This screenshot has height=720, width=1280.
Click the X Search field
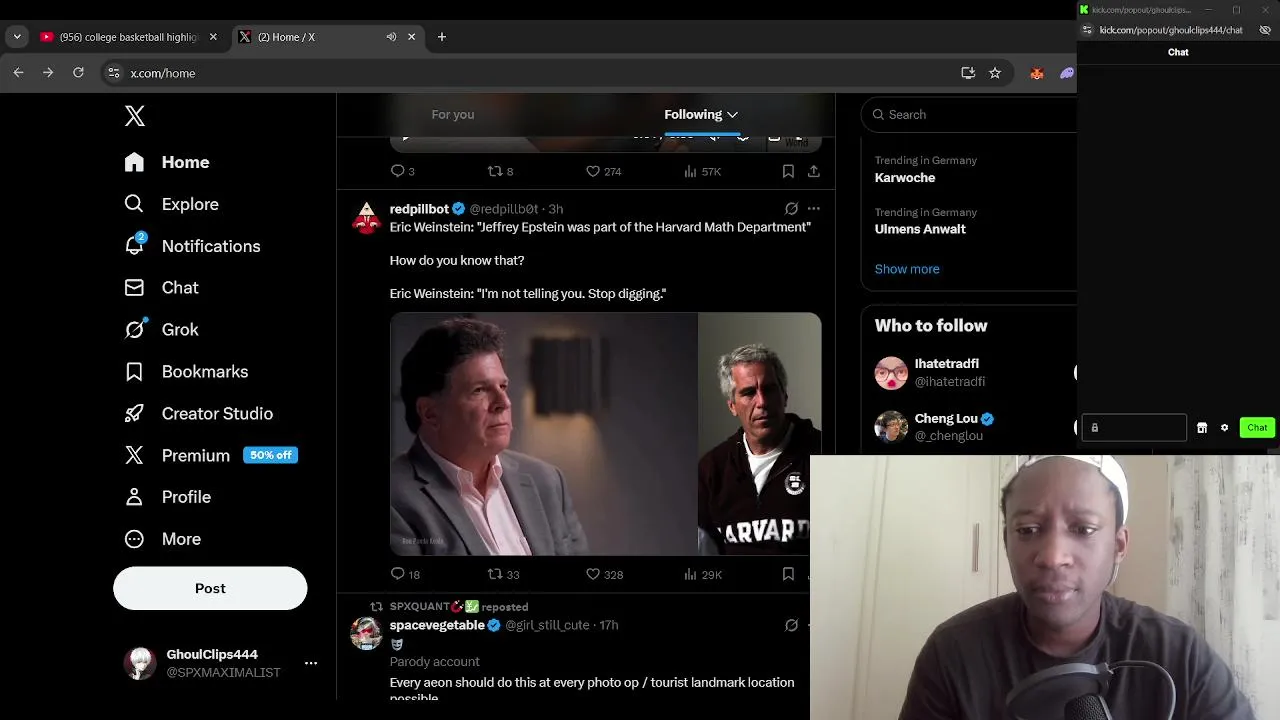point(970,114)
